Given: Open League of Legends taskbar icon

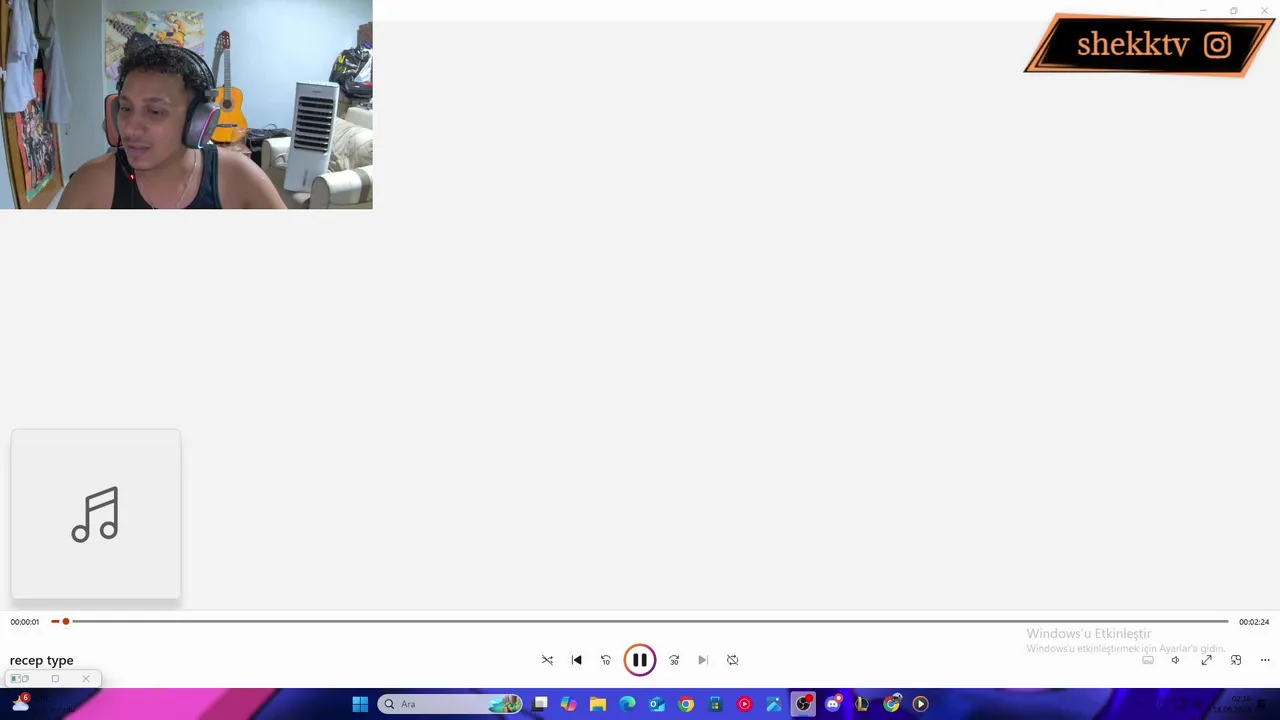Looking at the screenshot, I should 862,704.
